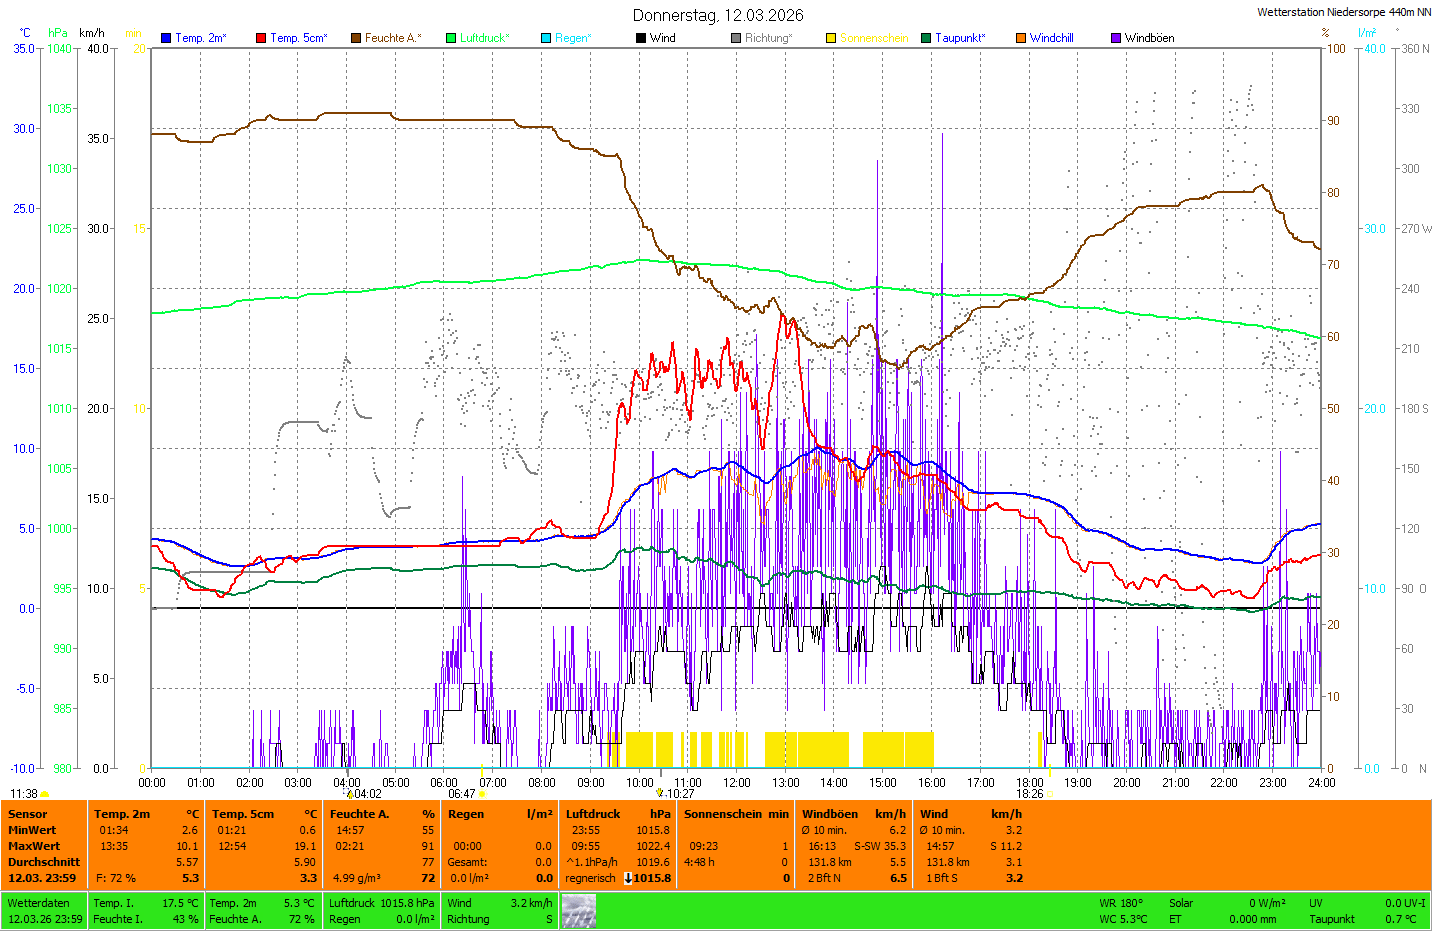The image size is (1432, 931).
Task: Click the Wetterstation Niedersorpe station label
Action: [x=1343, y=12]
